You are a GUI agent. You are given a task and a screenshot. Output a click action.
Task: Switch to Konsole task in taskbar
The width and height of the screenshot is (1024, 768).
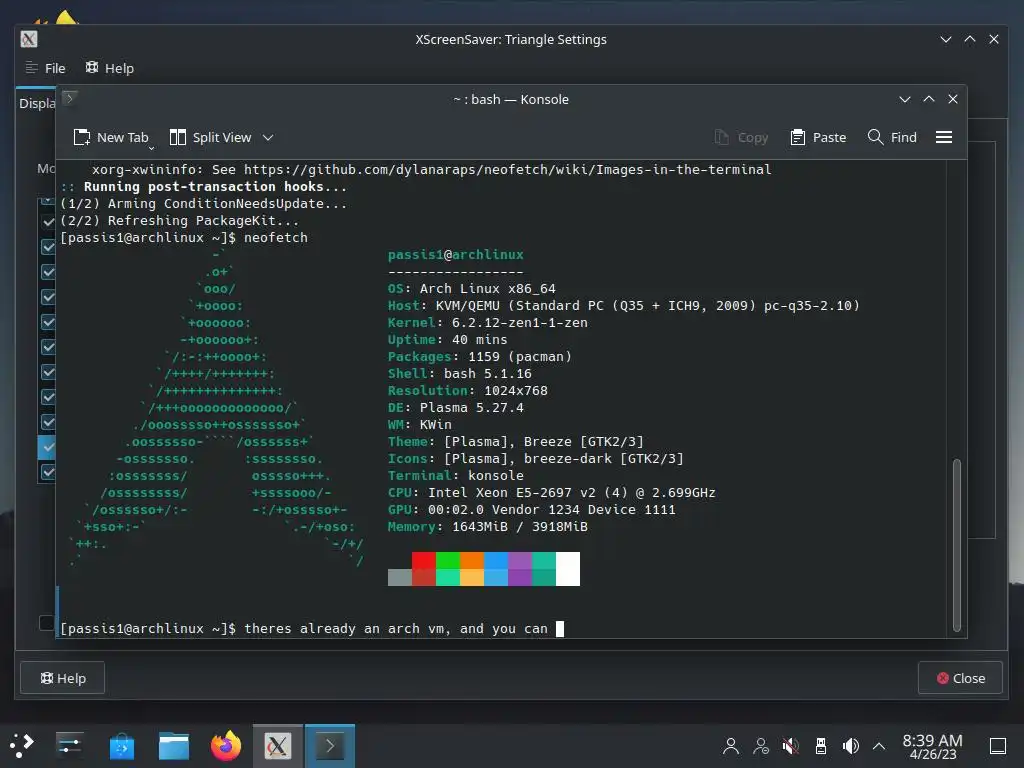[x=330, y=746]
